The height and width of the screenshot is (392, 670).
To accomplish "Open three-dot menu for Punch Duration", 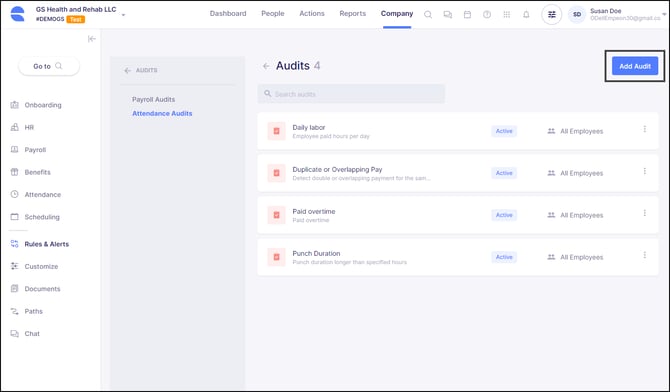I will (x=644, y=255).
